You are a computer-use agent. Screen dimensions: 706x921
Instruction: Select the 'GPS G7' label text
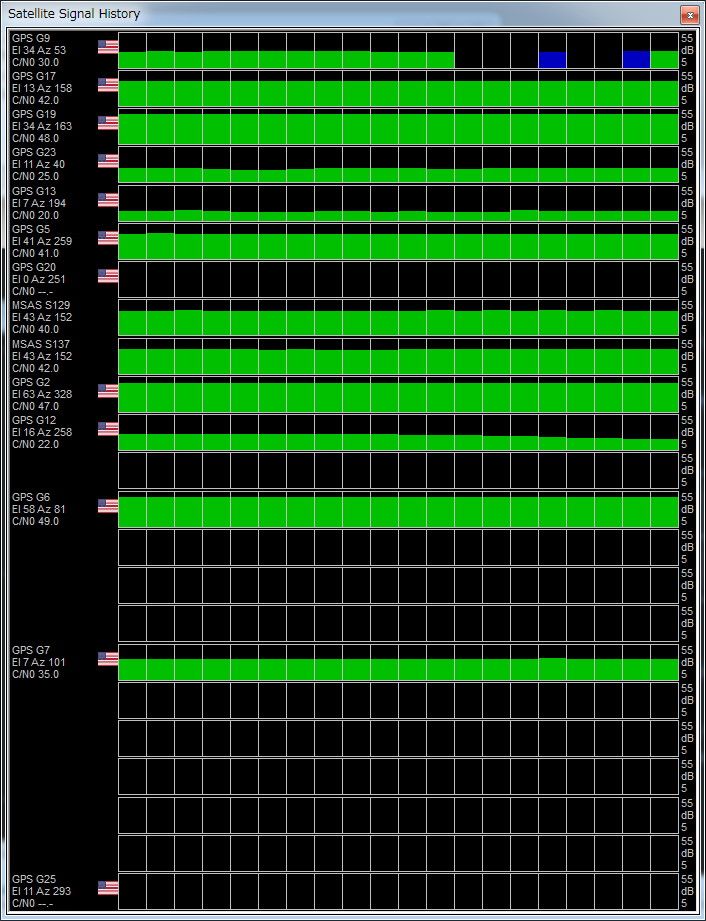31,650
